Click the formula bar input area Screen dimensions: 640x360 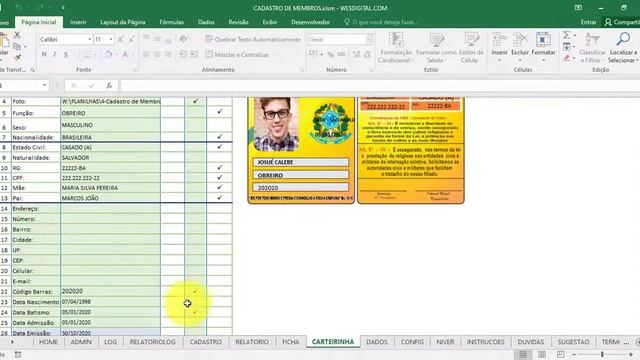[380, 85]
